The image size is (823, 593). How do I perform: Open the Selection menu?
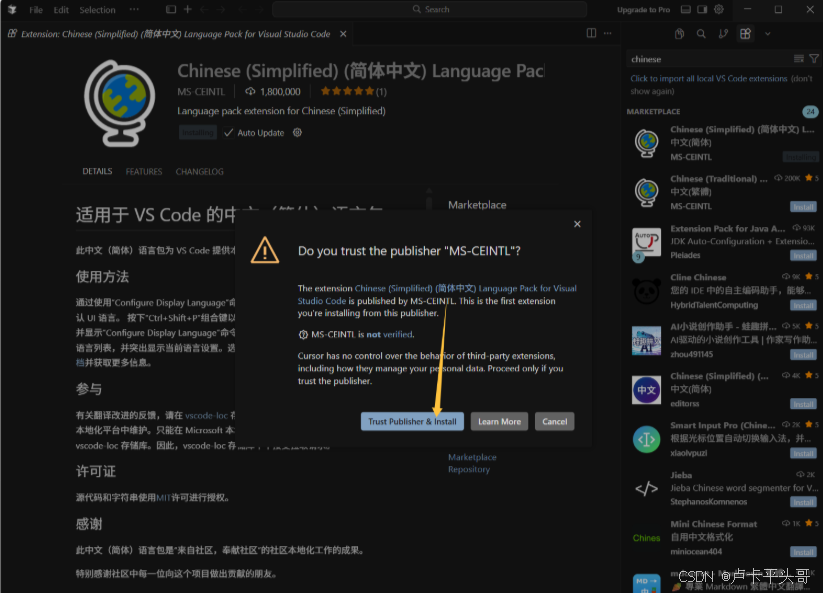click(x=97, y=9)
